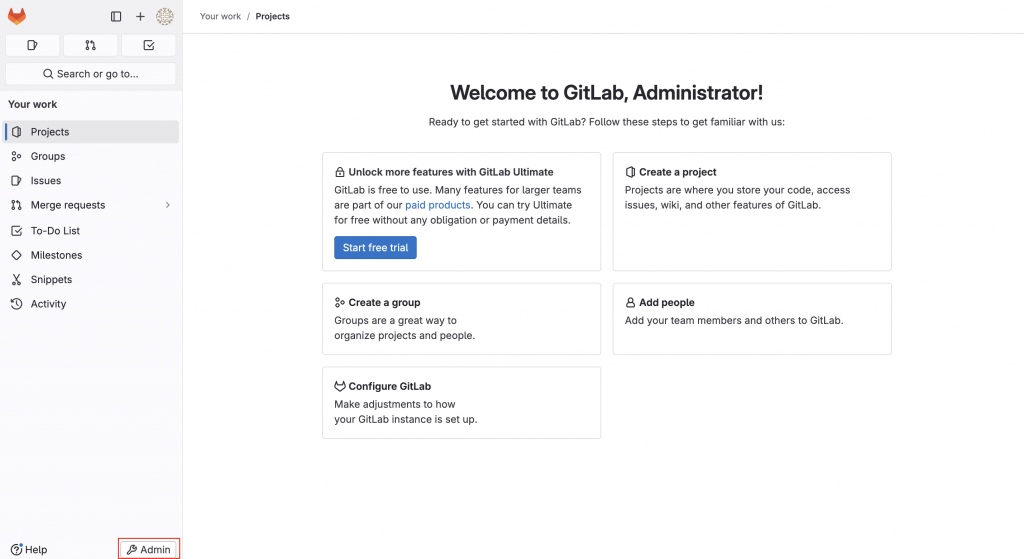1024x559 pixels.
Task: Expand the Merge requests chevron
Action: tap(168, 205)
